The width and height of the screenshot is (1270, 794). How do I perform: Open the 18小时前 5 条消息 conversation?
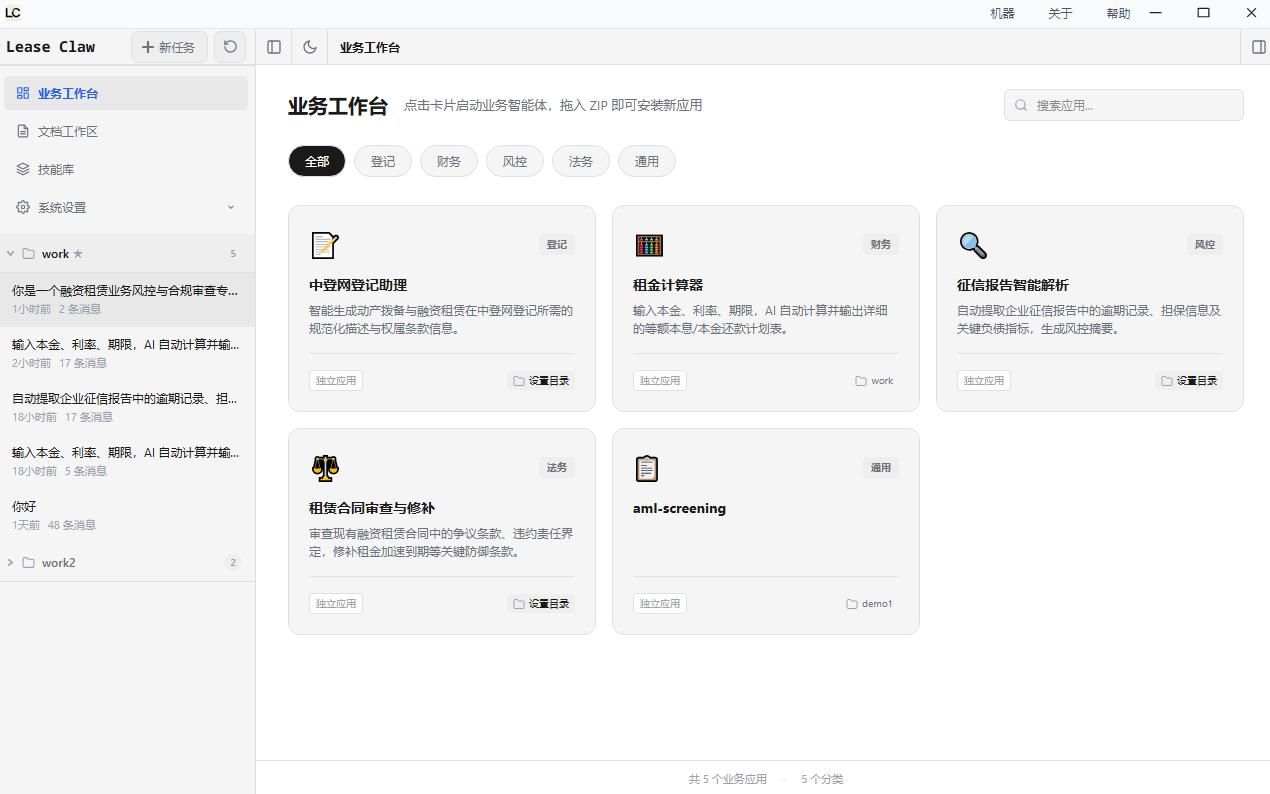tap(127, 461)
